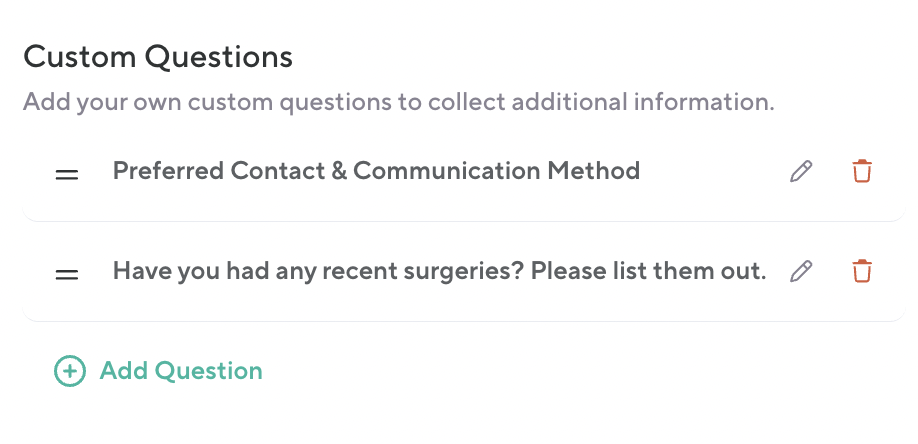Click the 'Add Question' text label
The width and height of the screenshot is (918, 444).
[181, 372]
